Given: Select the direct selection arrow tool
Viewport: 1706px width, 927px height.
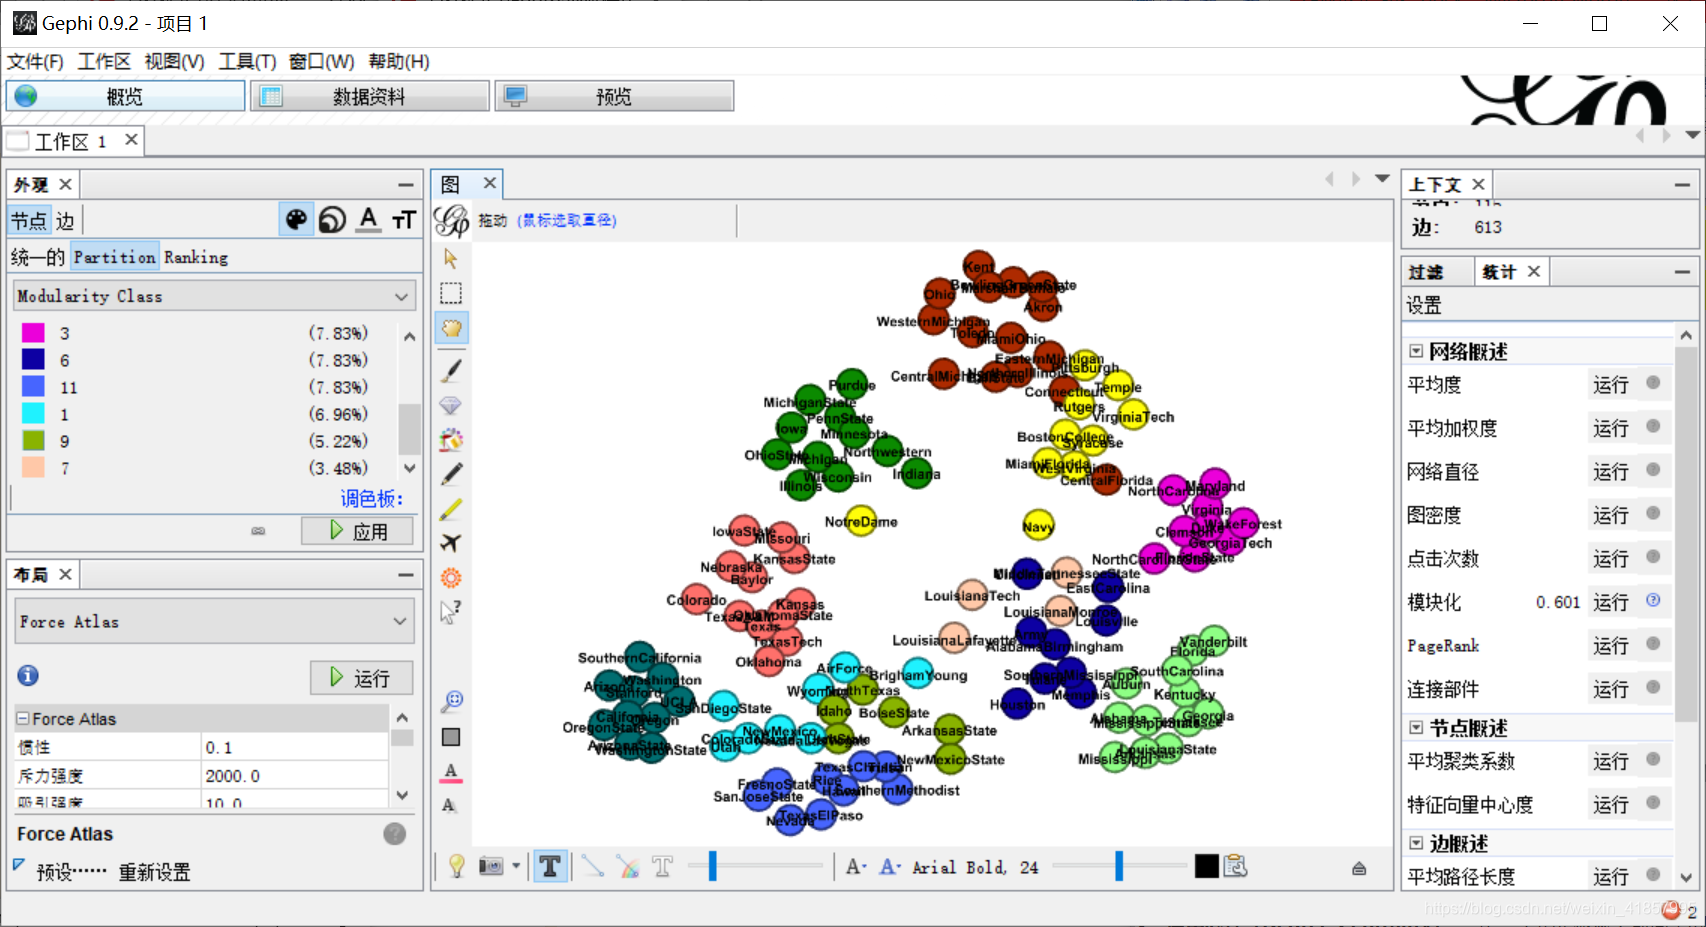Looking at the screenshot, I should pyautogui.click(x=451, y=259).
